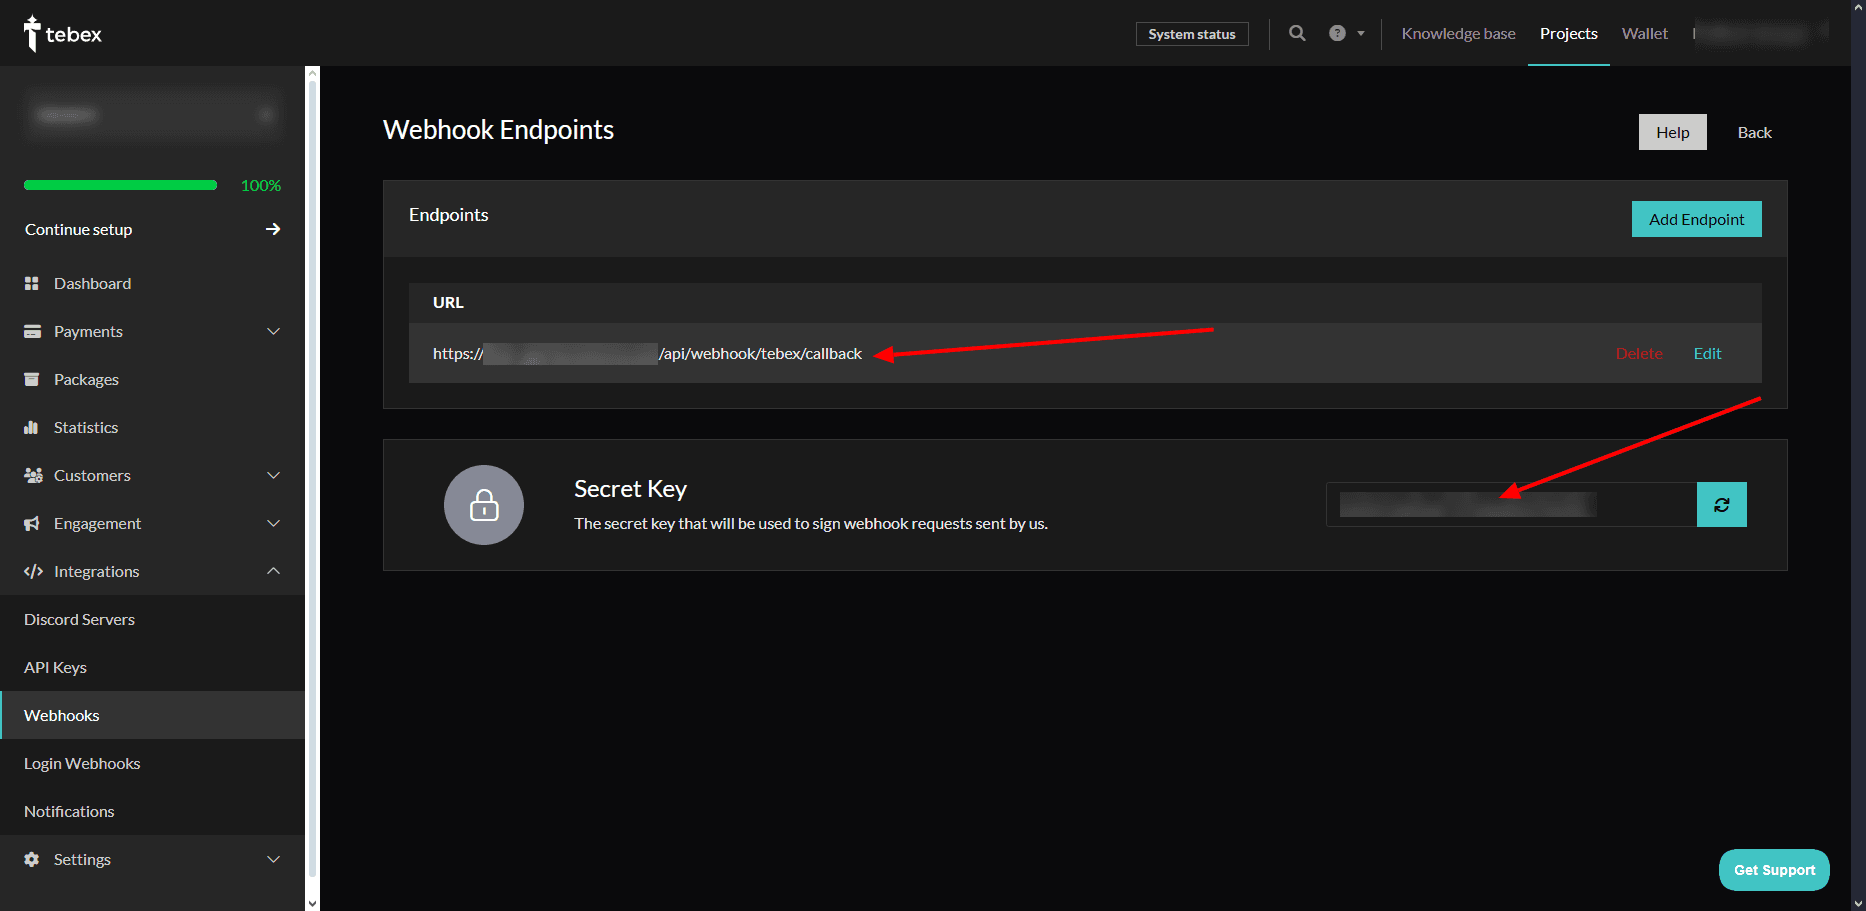Click the Customers people icon
Viewport: 1866px width, 911px height.
[33, 475]
